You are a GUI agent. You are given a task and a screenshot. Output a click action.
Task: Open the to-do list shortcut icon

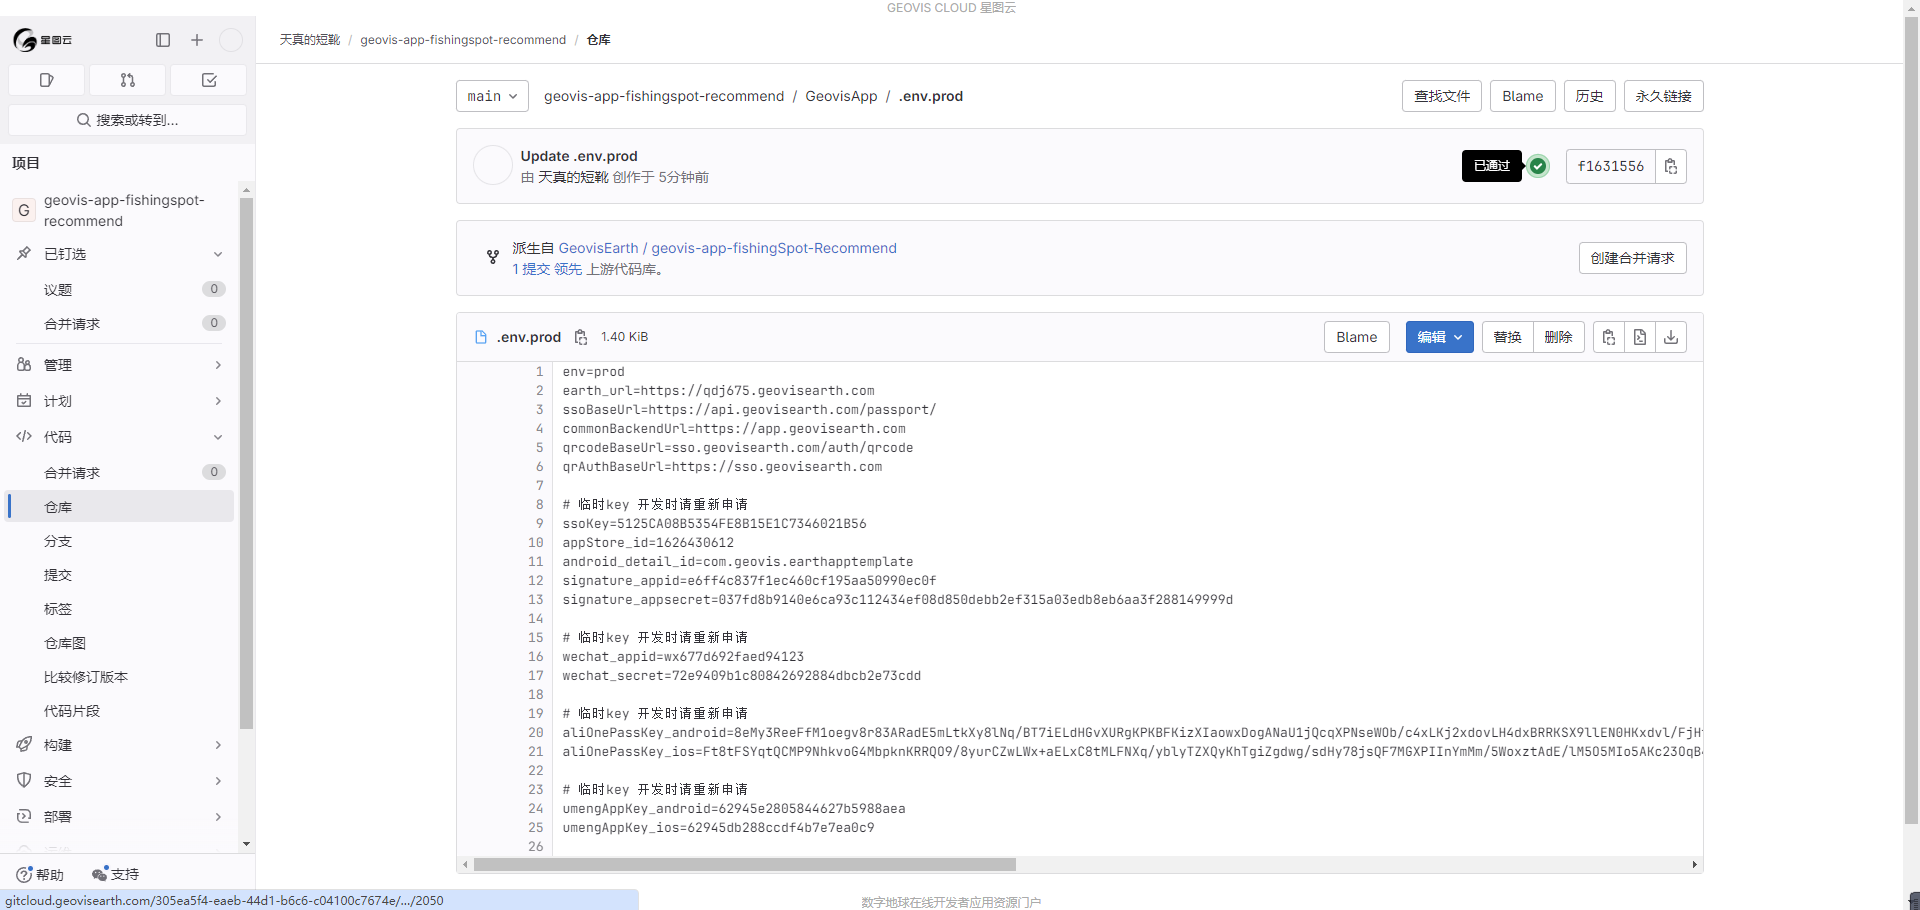coord(209,80)
